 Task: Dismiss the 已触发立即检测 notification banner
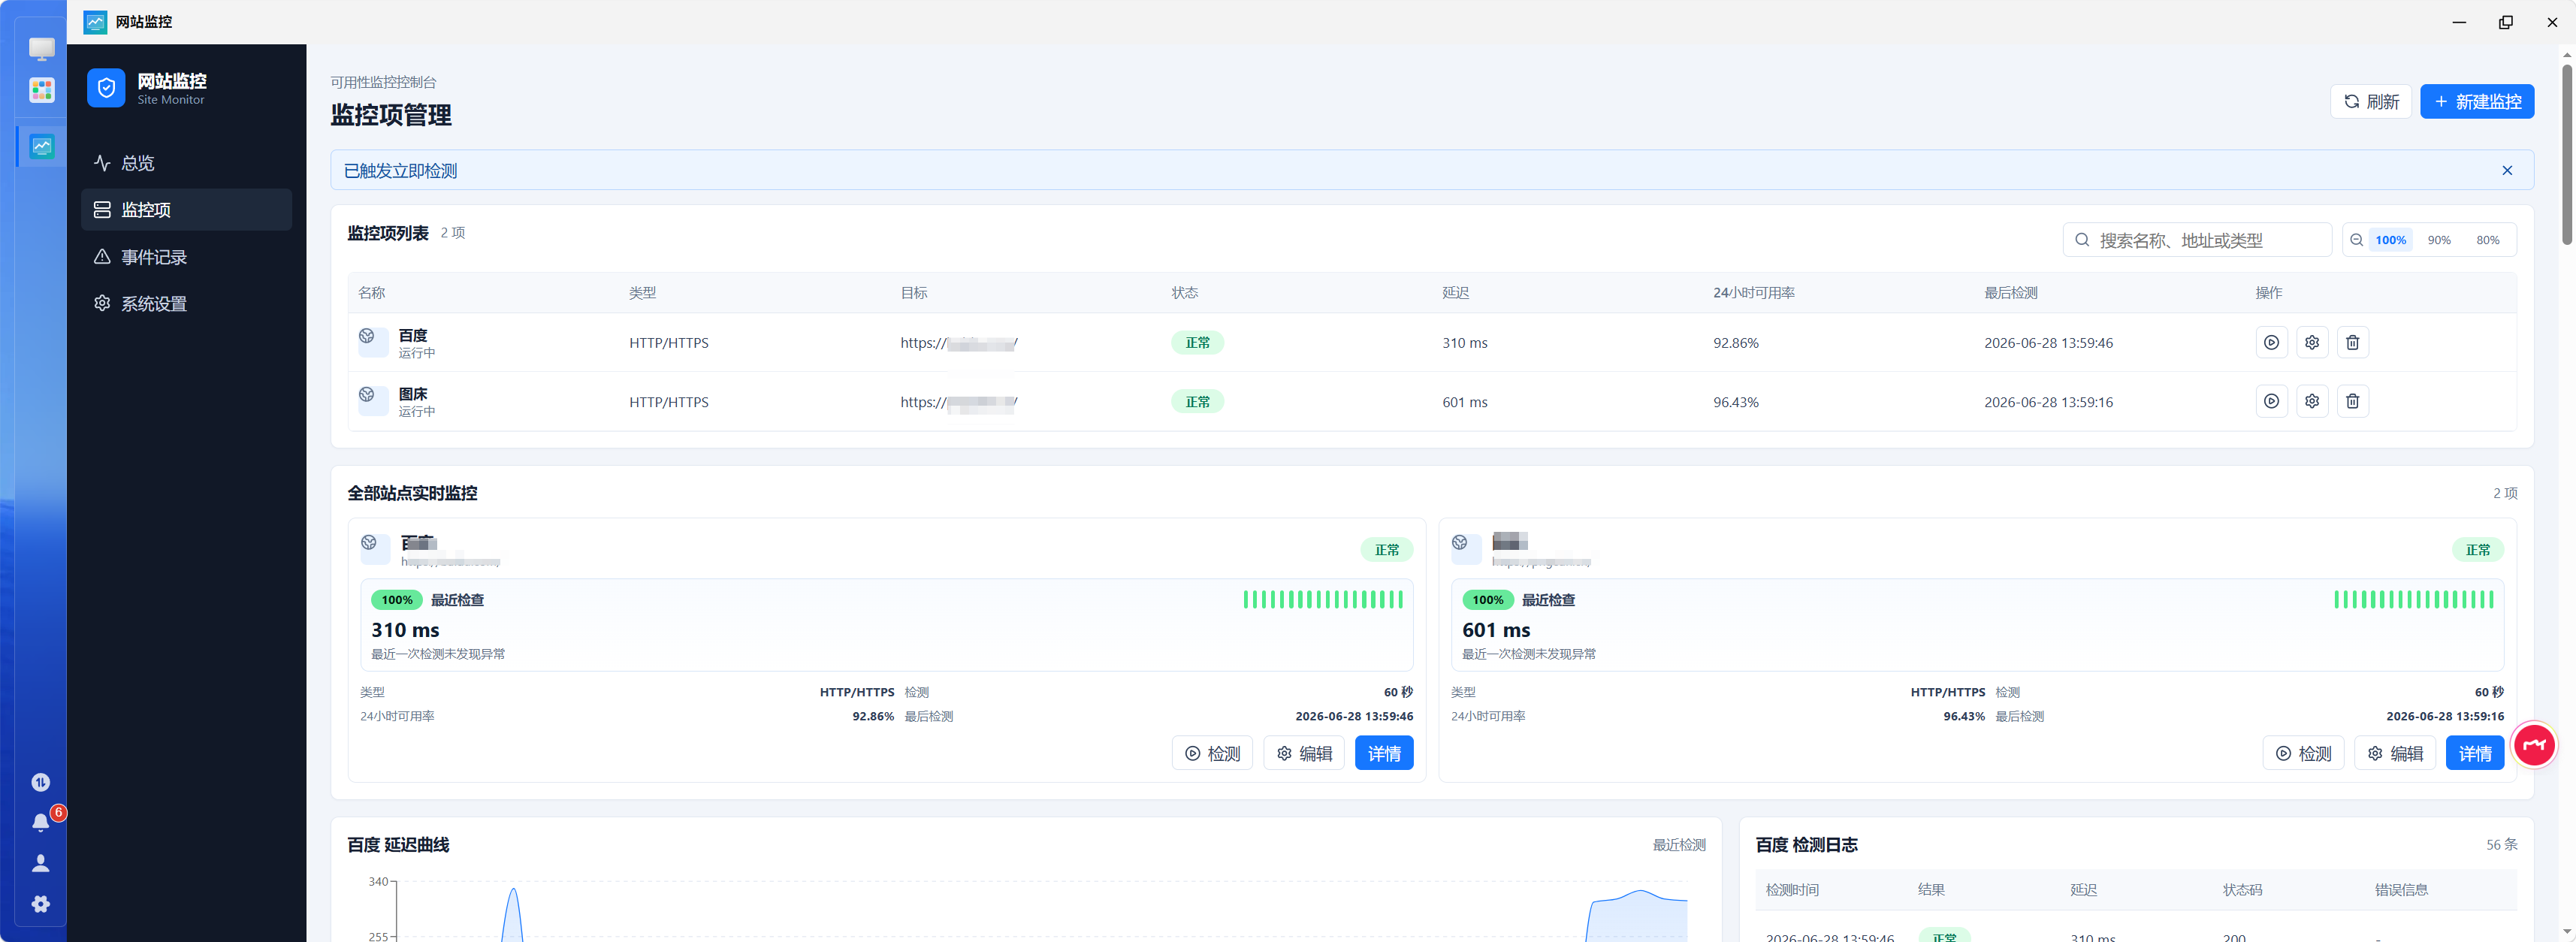point(2507,171)
